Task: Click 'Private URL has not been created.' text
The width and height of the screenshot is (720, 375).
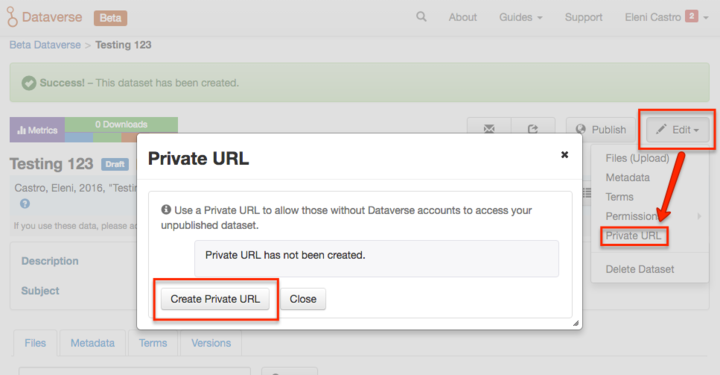Action: coord(285,255)
